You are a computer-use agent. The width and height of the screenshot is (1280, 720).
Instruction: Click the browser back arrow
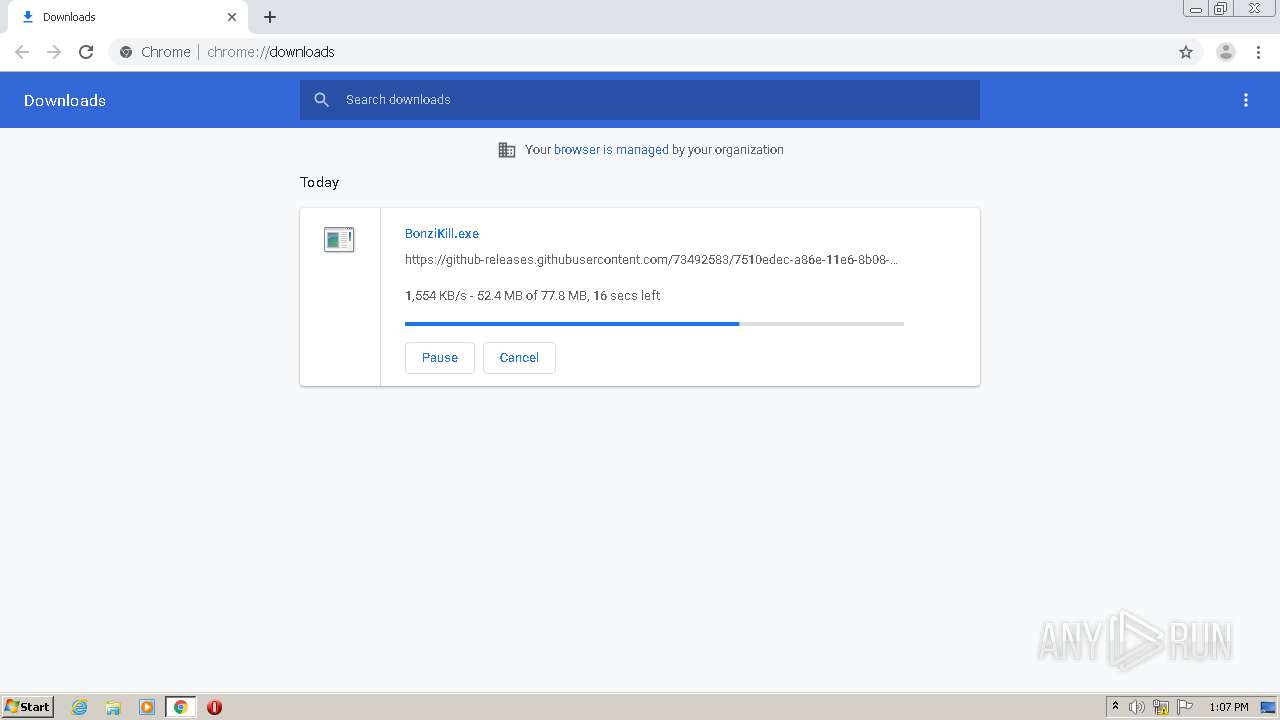(22, 52)
